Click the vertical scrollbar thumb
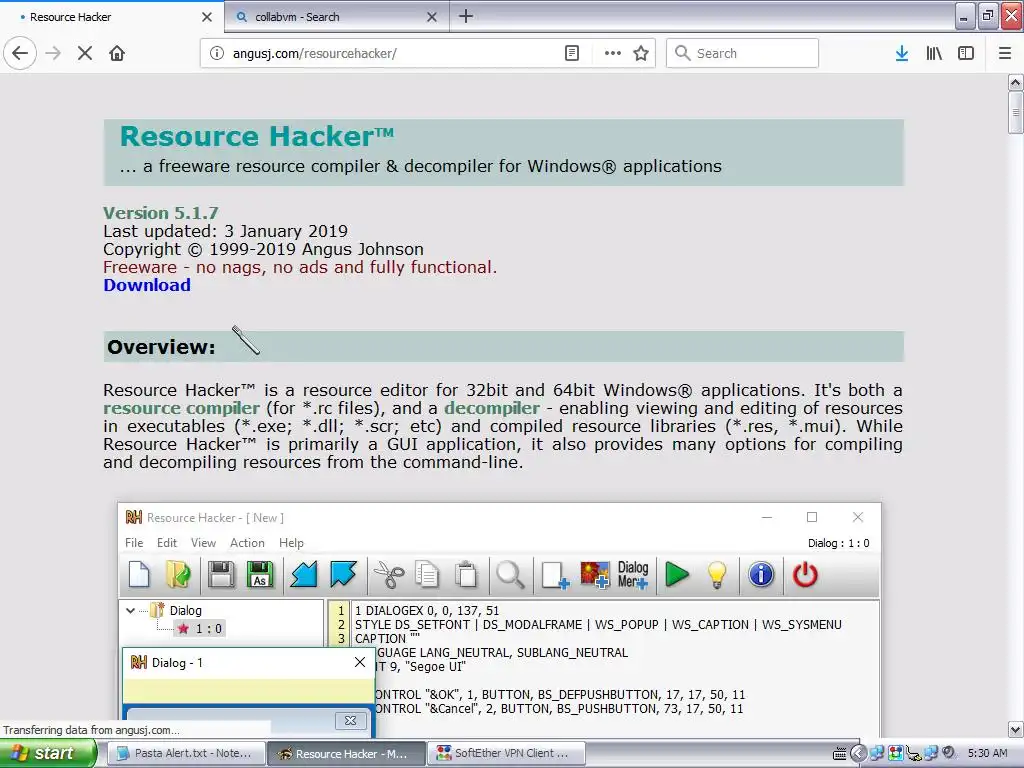Viewport: 1024px width, 768px height. [1016, 112]
